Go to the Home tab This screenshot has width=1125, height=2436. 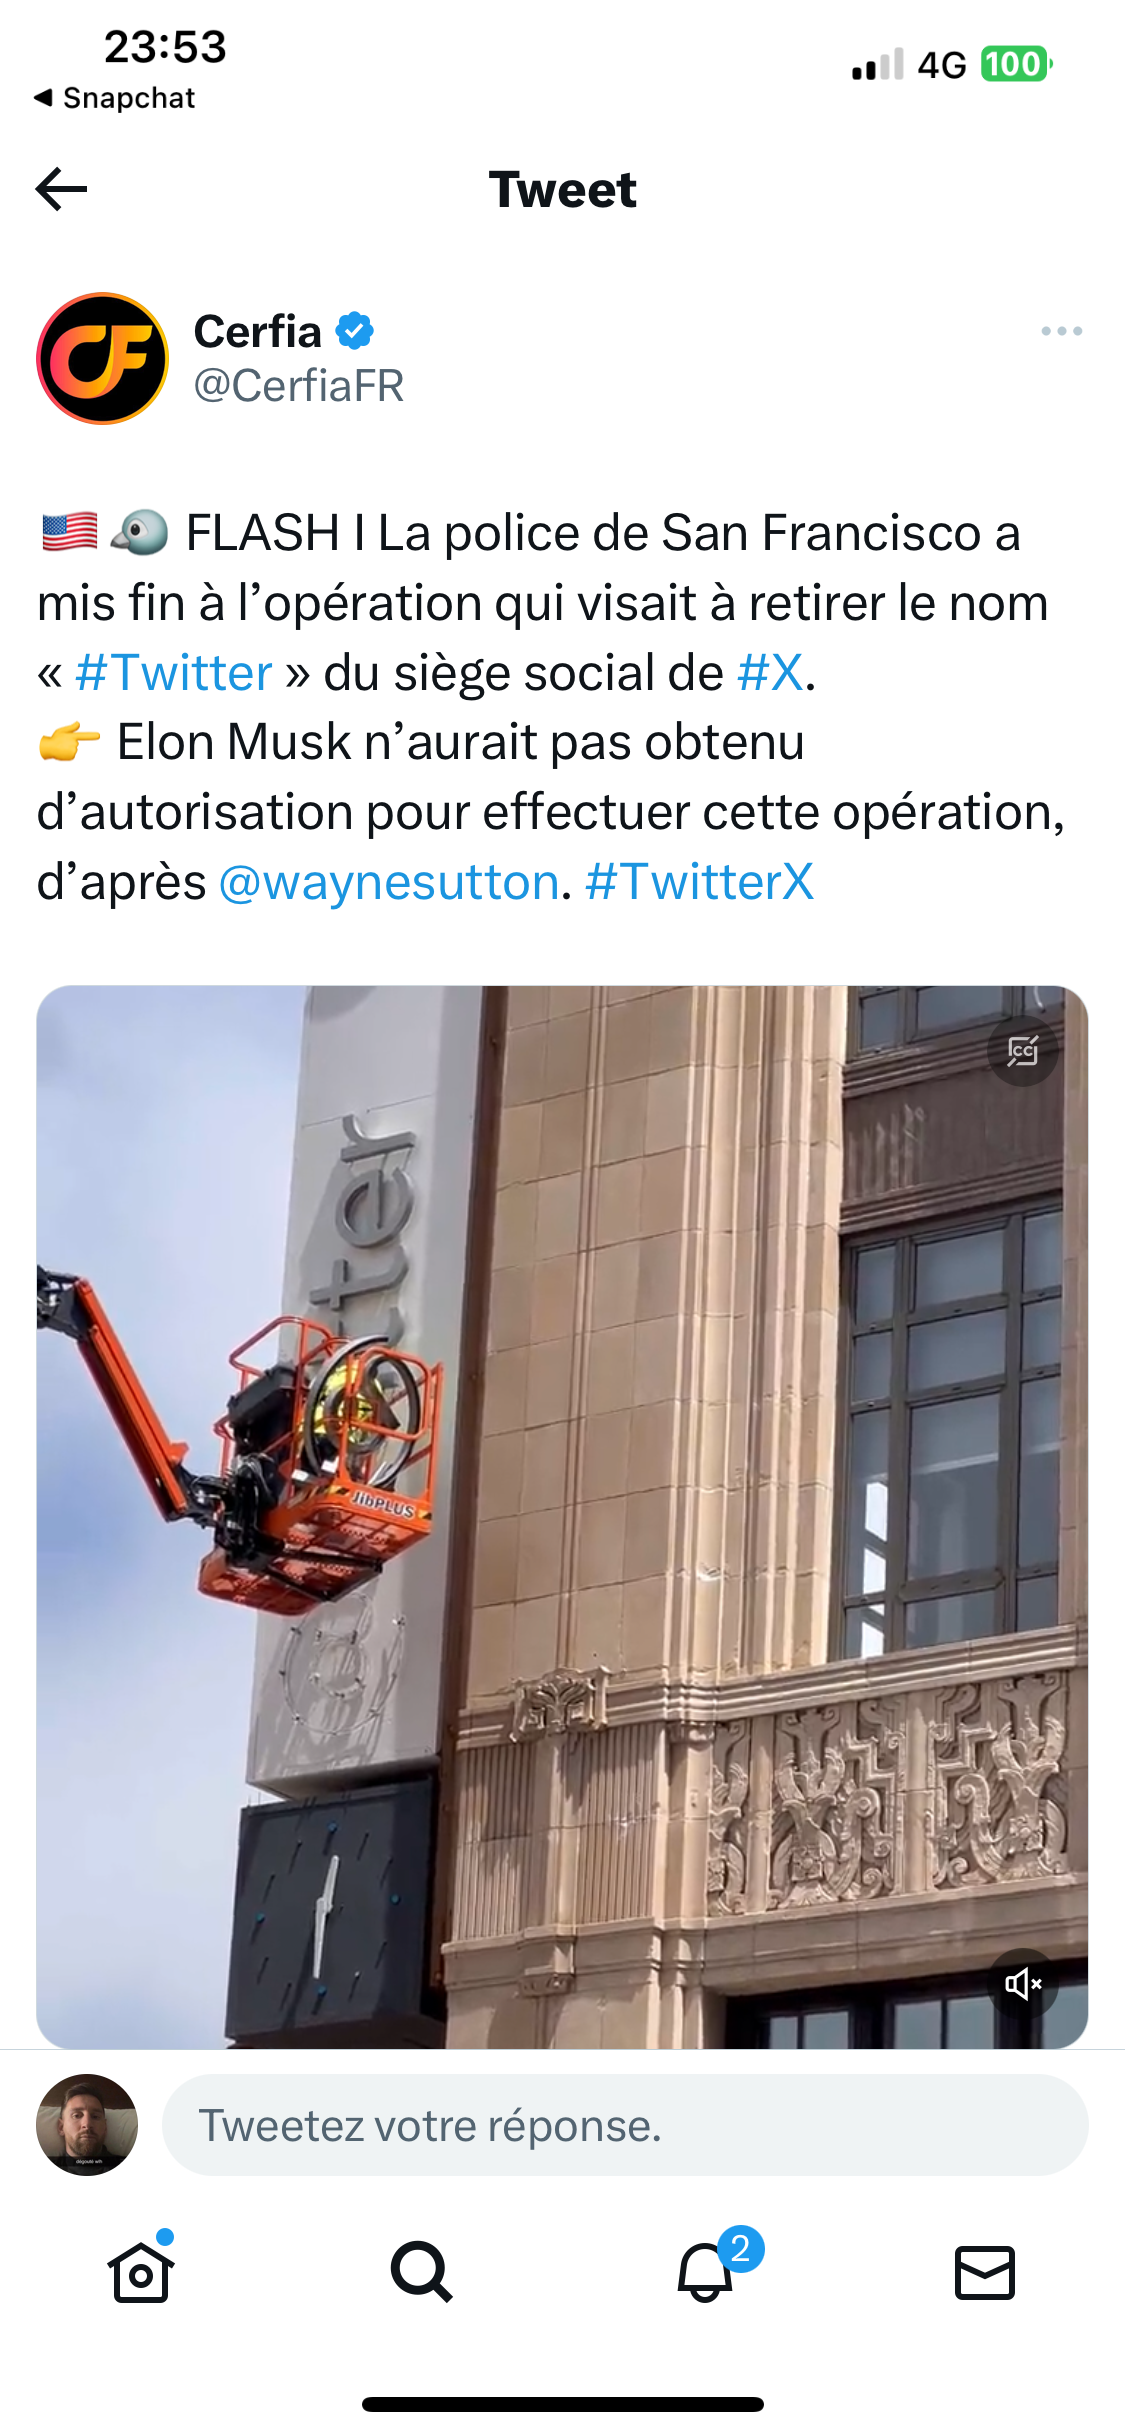141,2271
